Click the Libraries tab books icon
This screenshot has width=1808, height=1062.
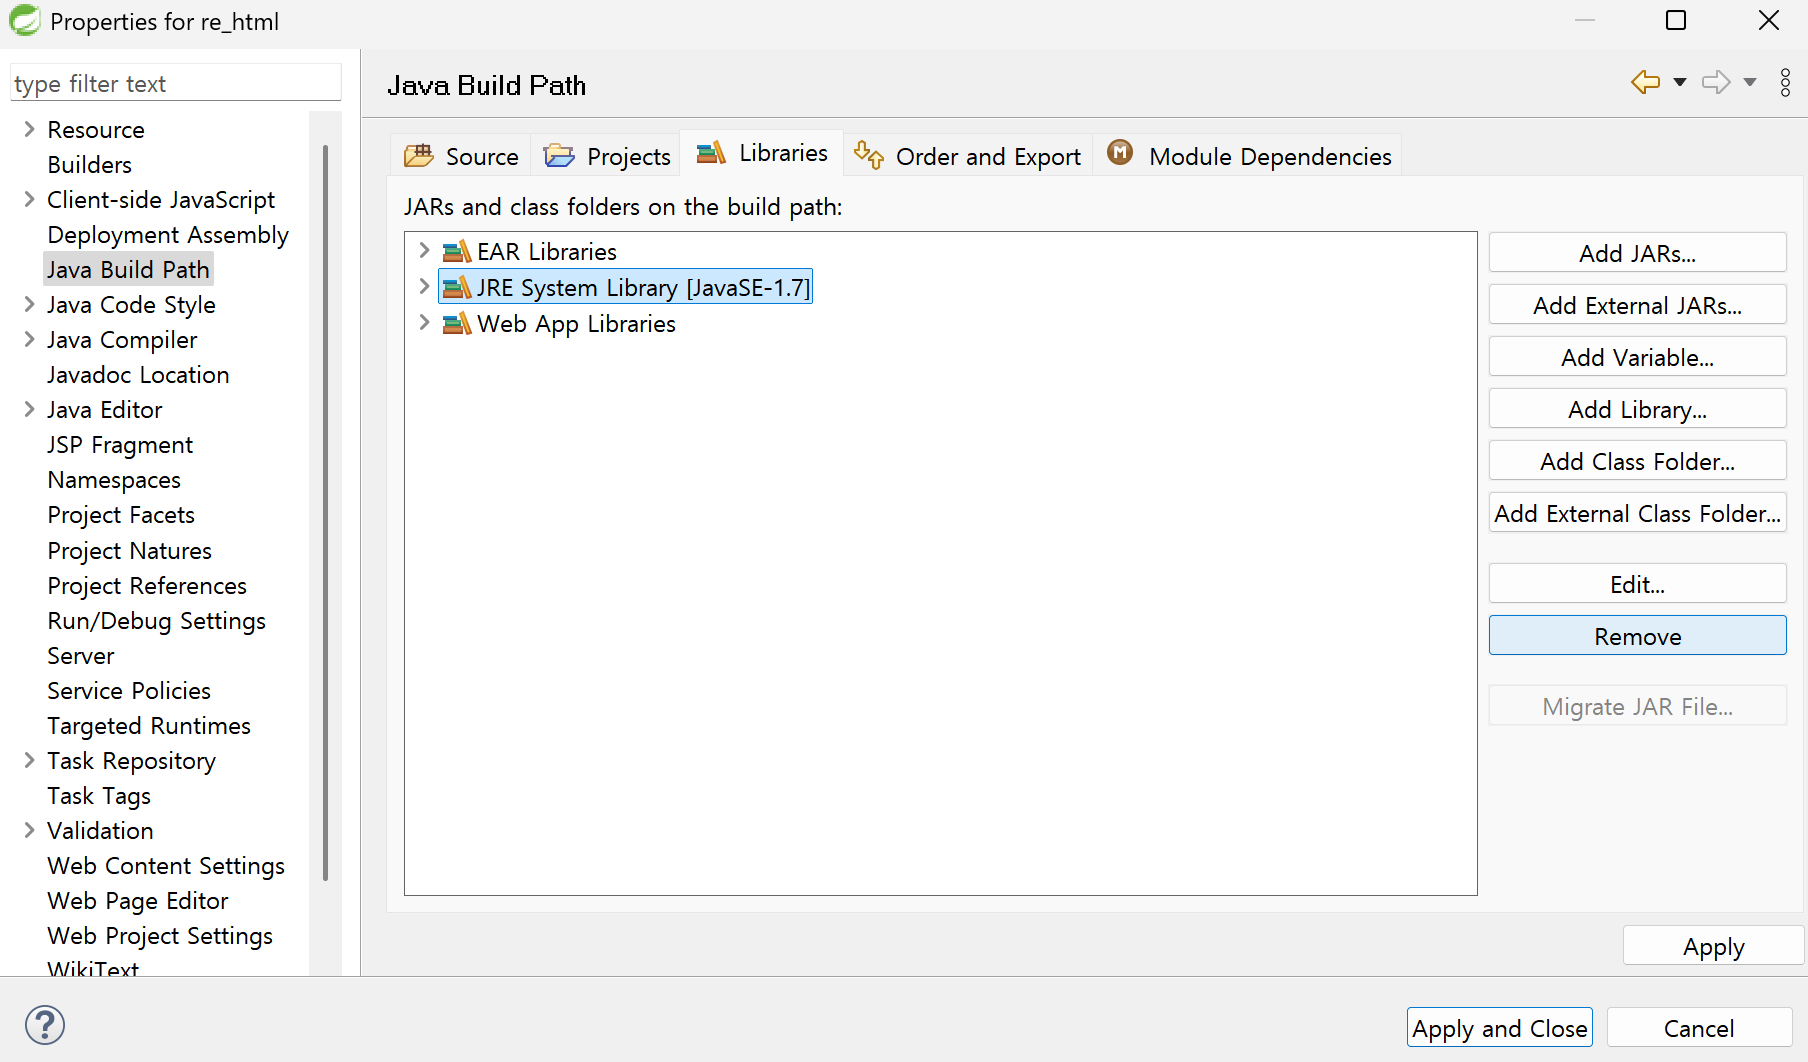pos(711,152)
